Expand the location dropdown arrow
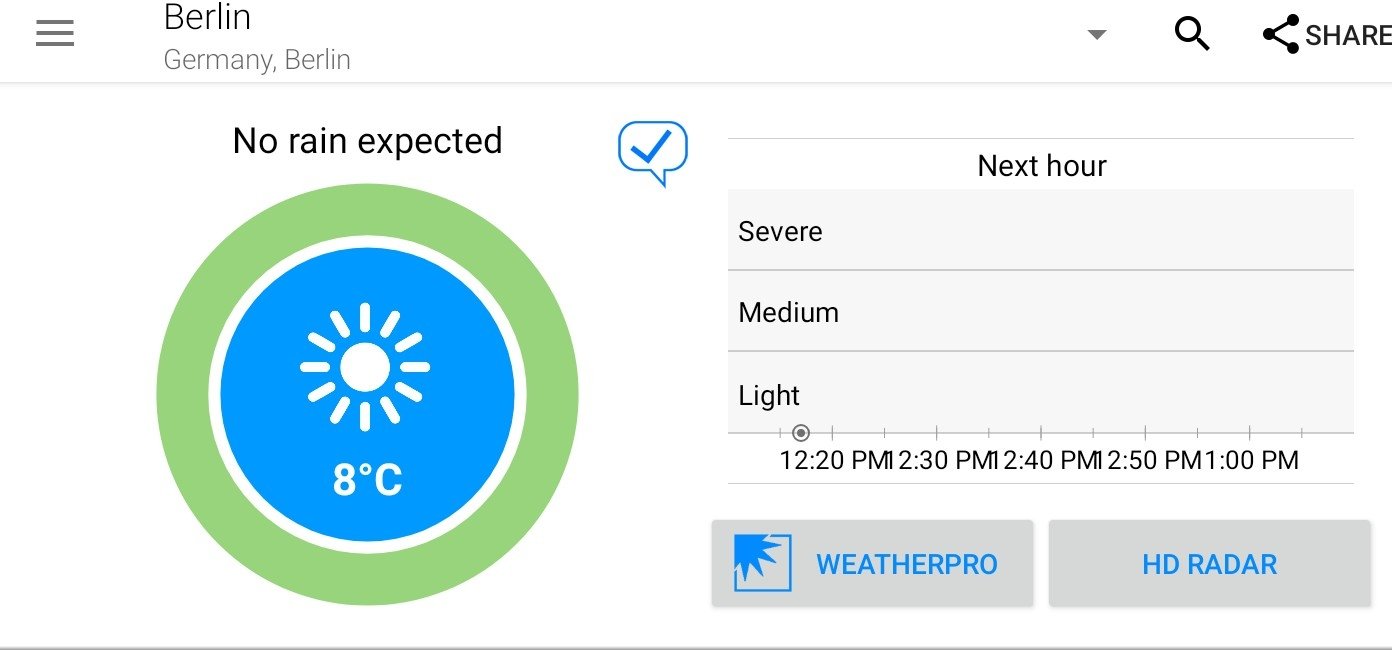 point(1097,35)
